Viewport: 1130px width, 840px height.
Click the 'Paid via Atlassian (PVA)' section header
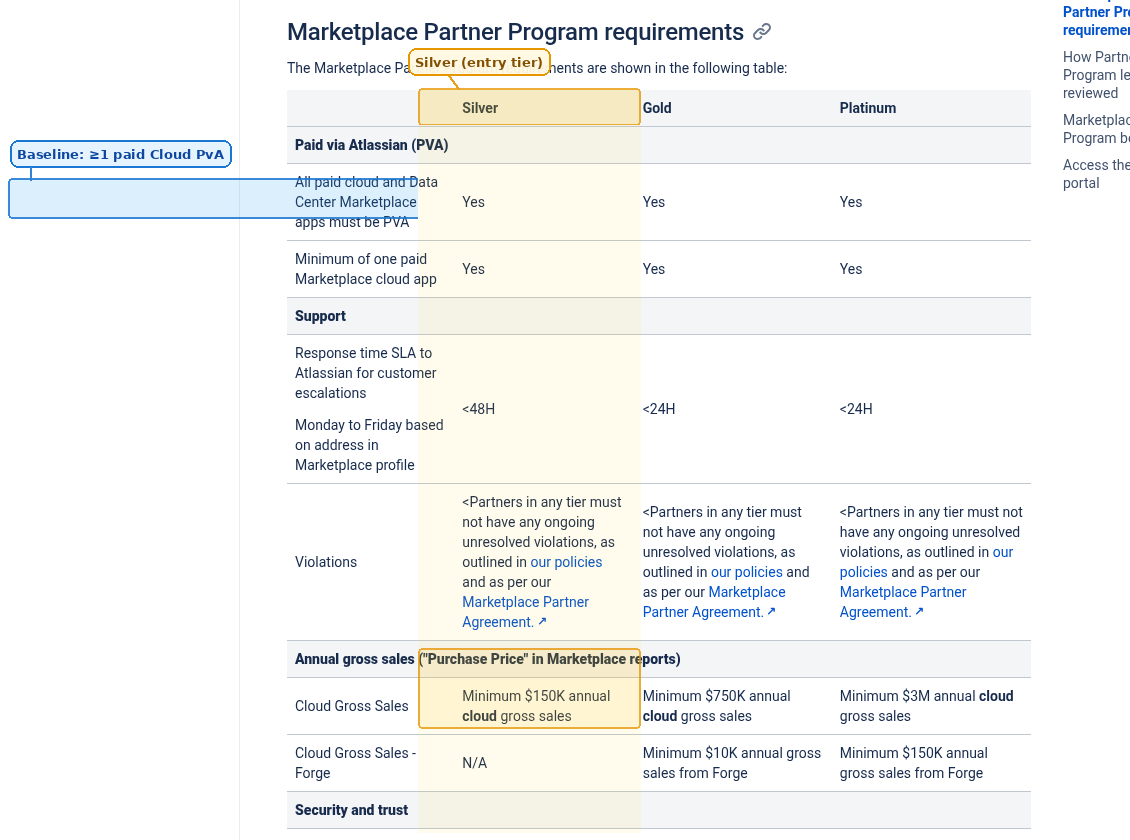click(371, 145)
